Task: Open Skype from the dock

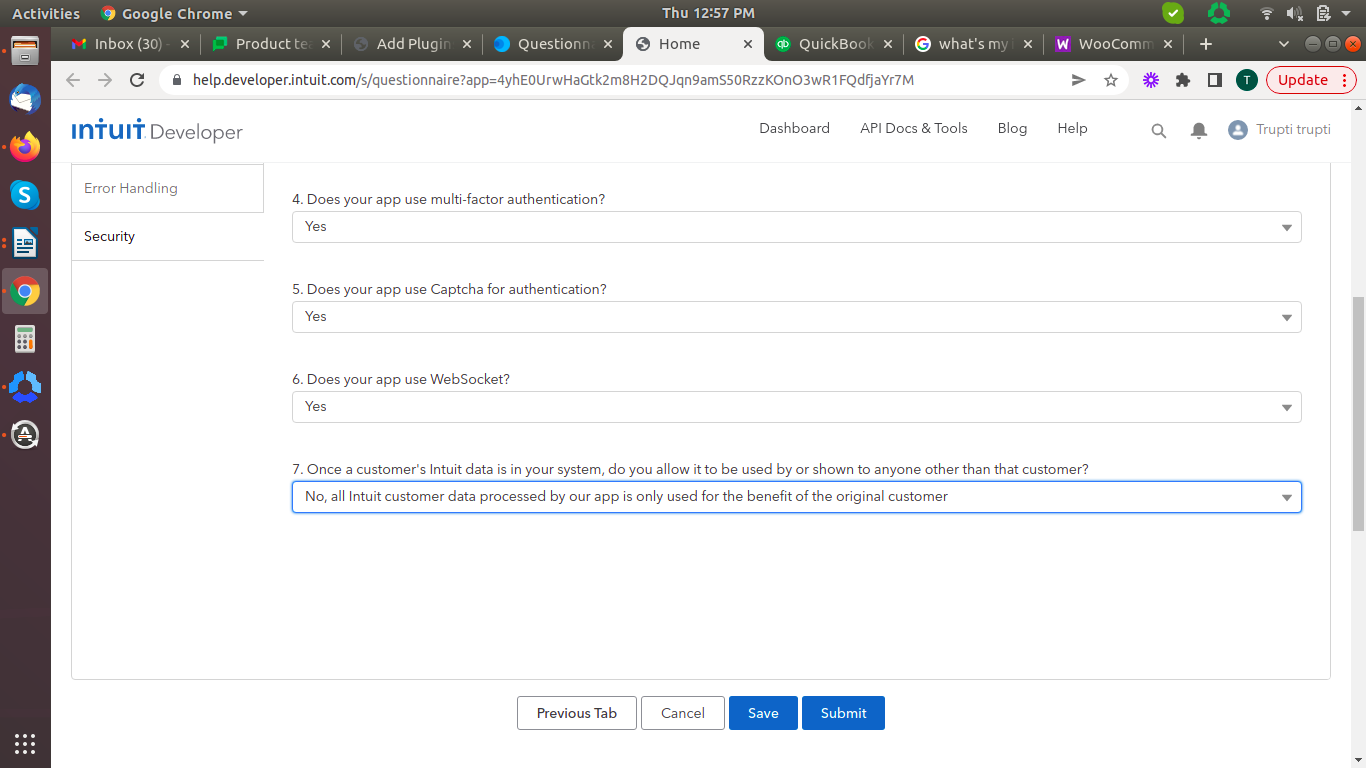Action: click(x=25, y=195)
